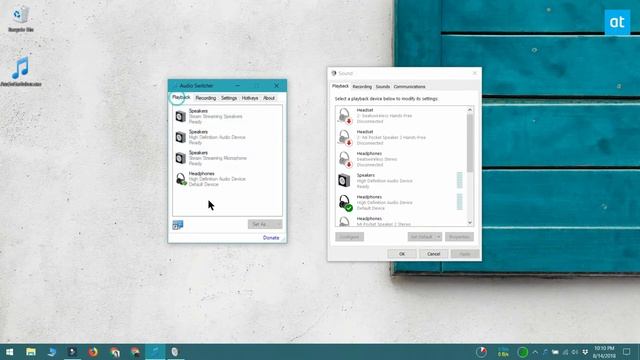Open the taskbar clock and date
Image resolution: width=640 pixels, height=360 pixels.
(604, 352)
